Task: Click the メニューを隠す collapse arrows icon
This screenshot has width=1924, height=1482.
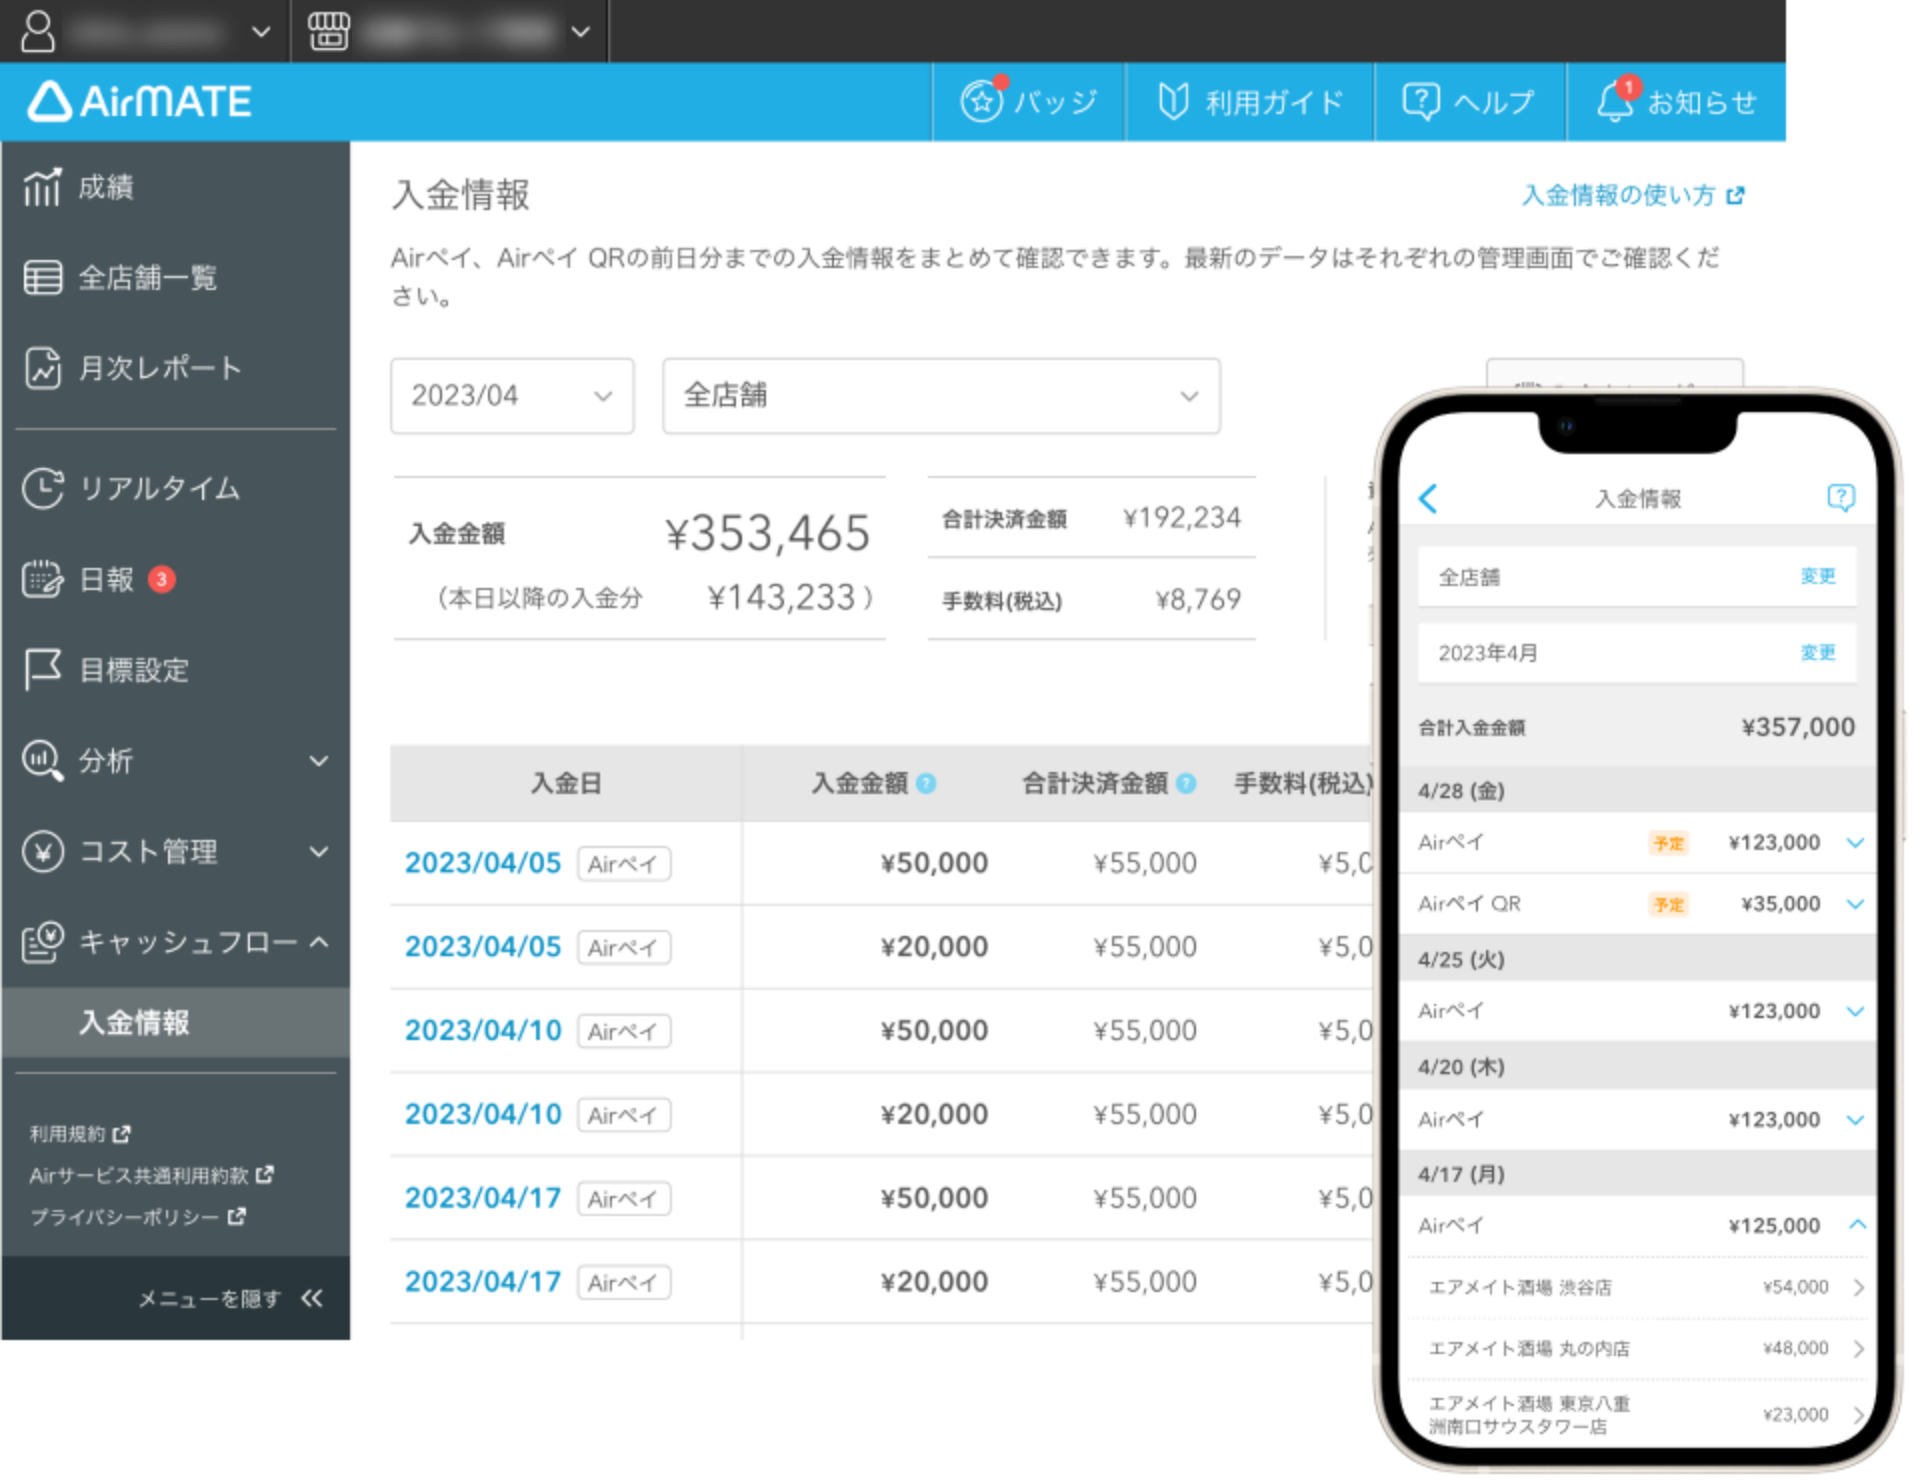Action: tap(312, 1299)
